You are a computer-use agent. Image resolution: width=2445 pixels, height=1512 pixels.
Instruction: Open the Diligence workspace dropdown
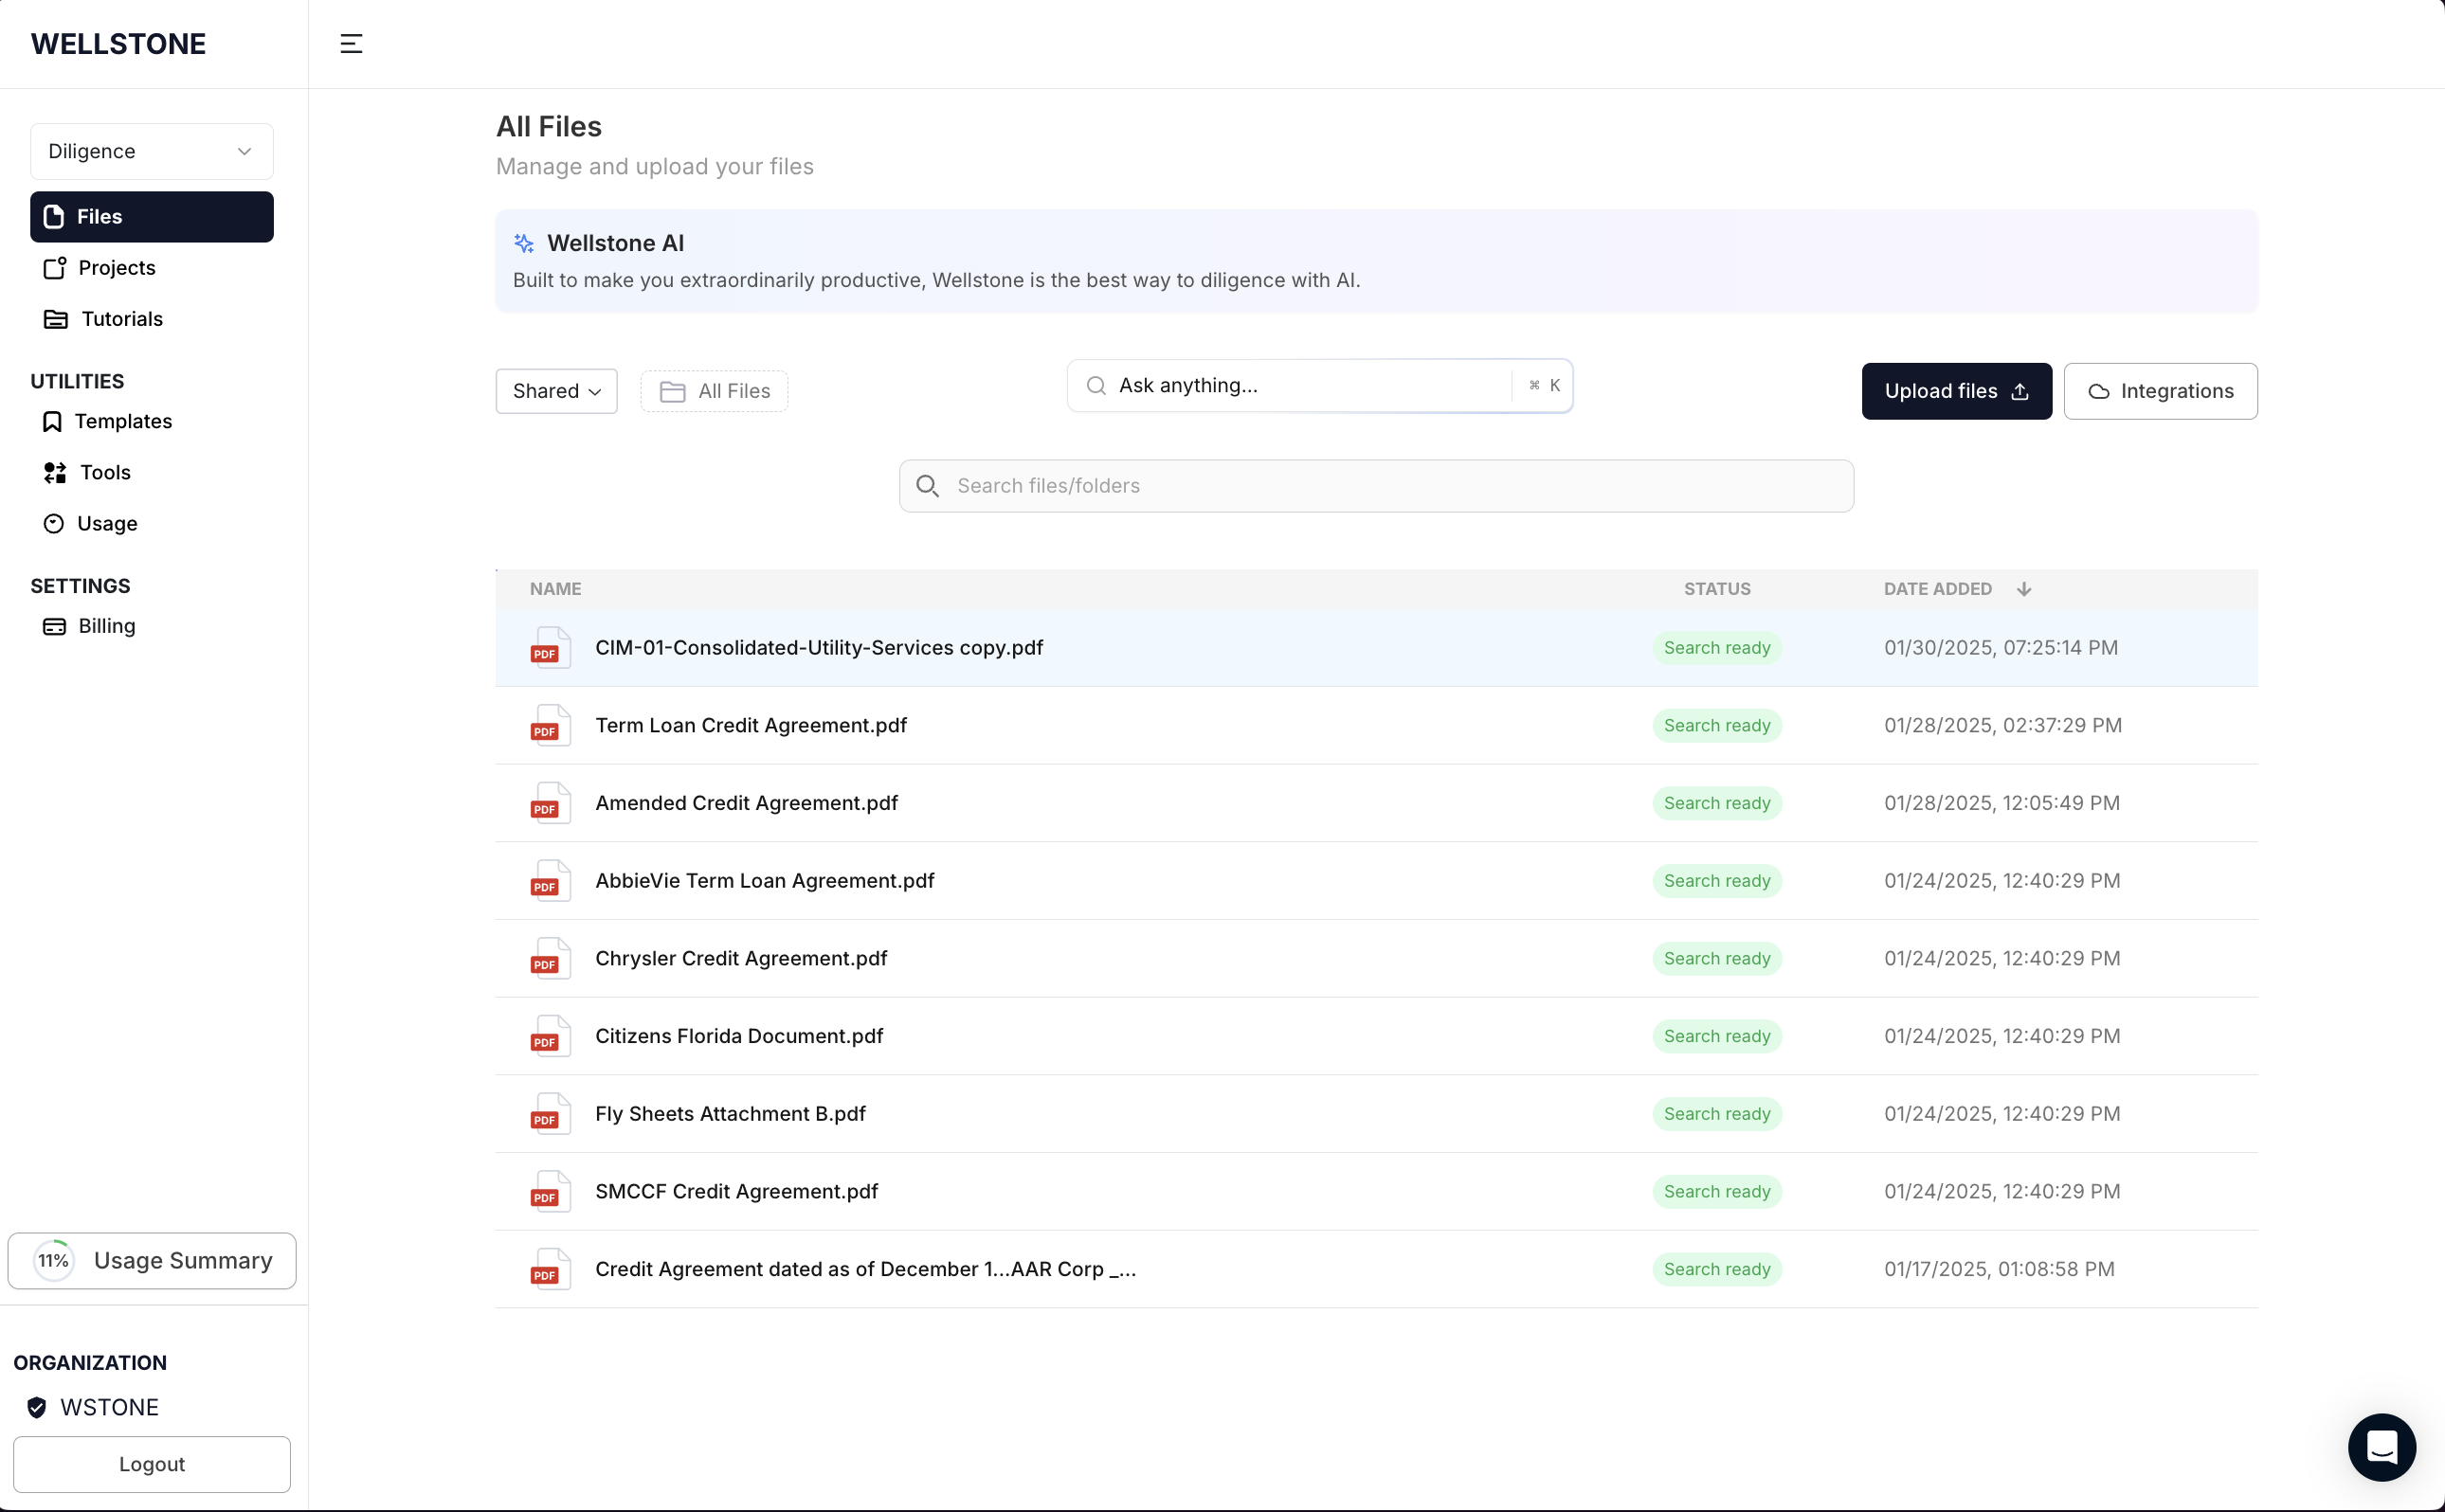coord(152,151)
